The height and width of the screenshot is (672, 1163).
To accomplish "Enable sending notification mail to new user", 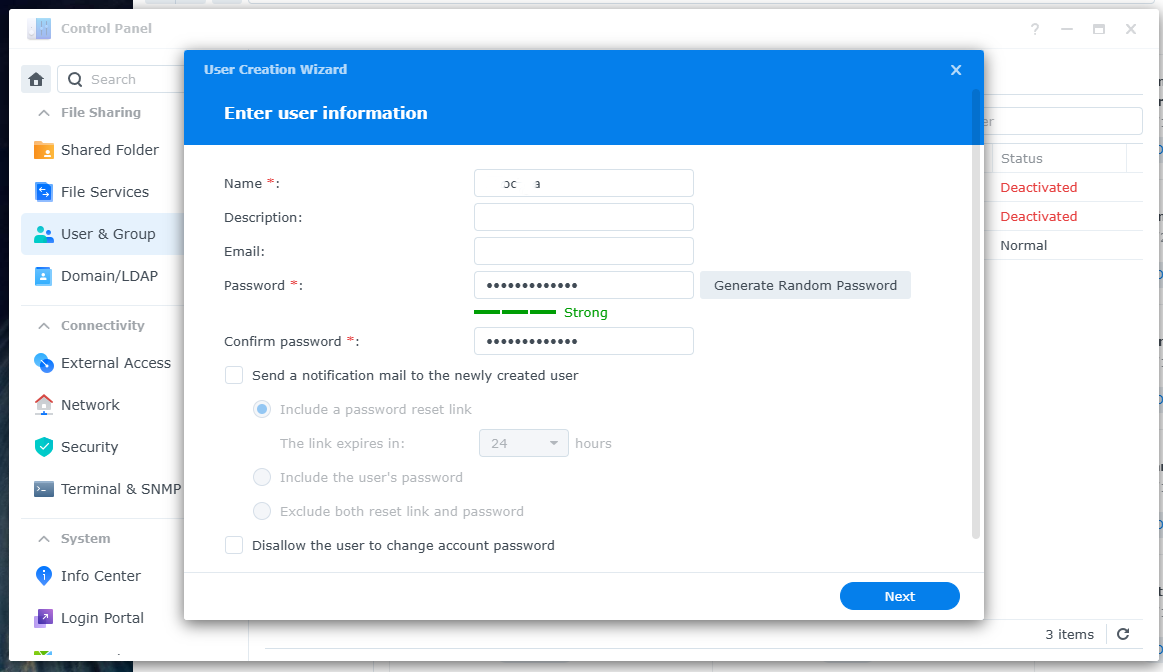I will [234, 376].
